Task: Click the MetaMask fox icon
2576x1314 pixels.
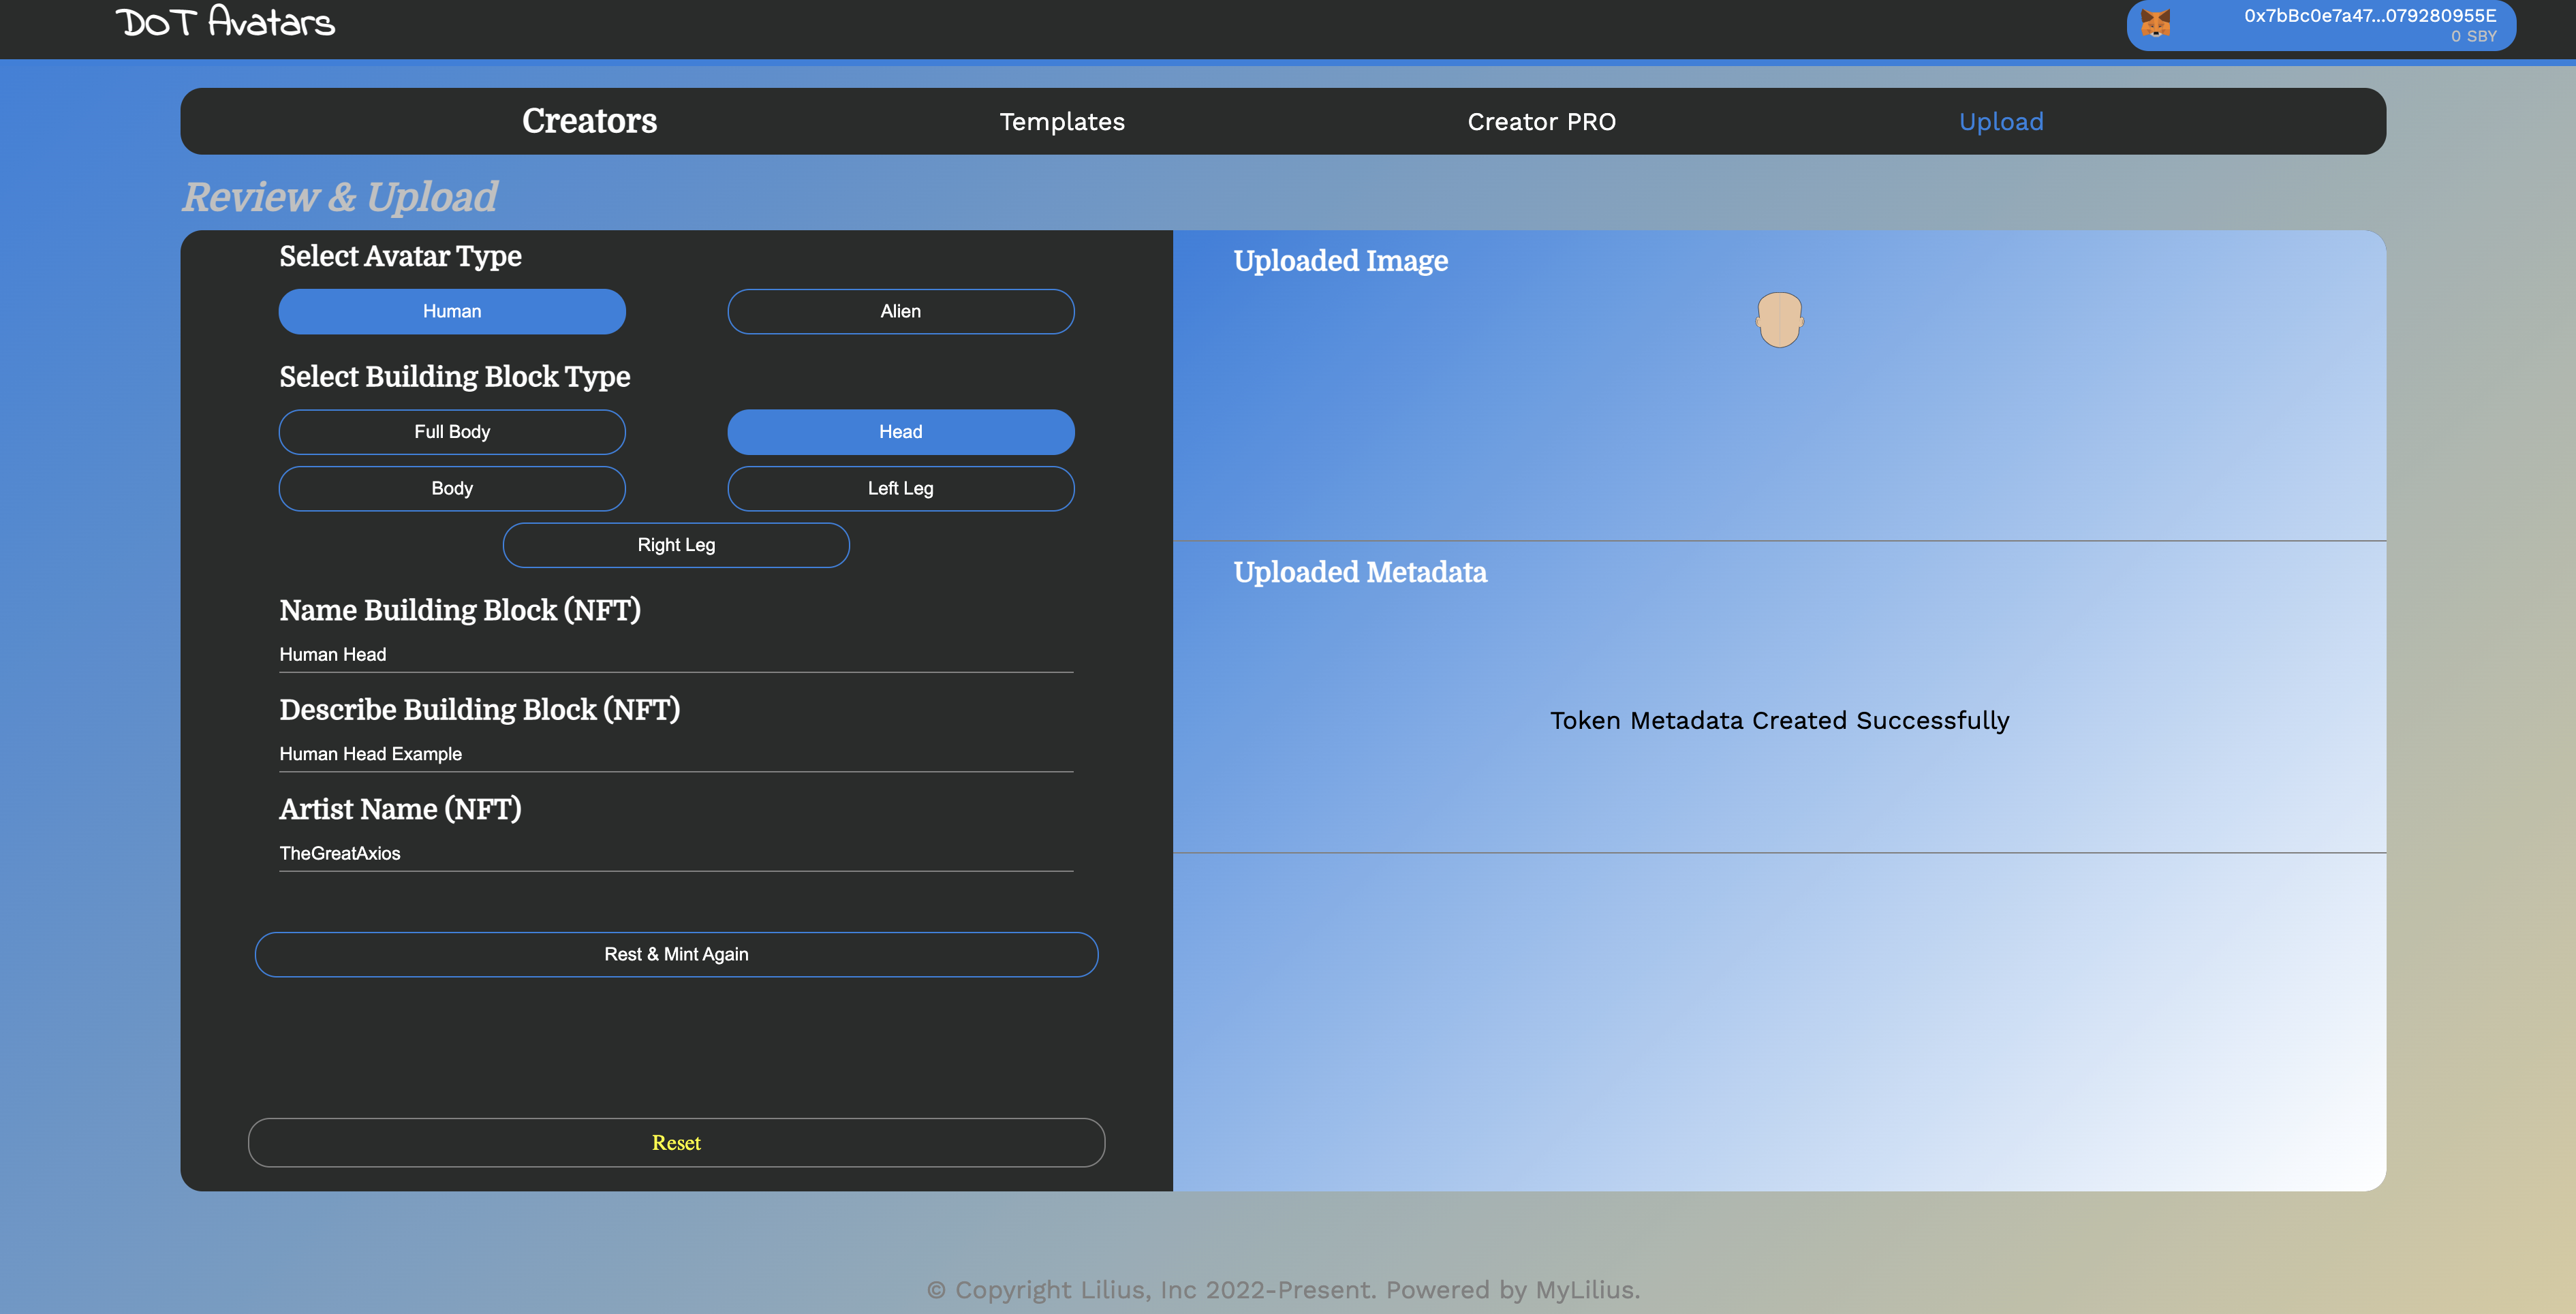Action: (2155, 24)
